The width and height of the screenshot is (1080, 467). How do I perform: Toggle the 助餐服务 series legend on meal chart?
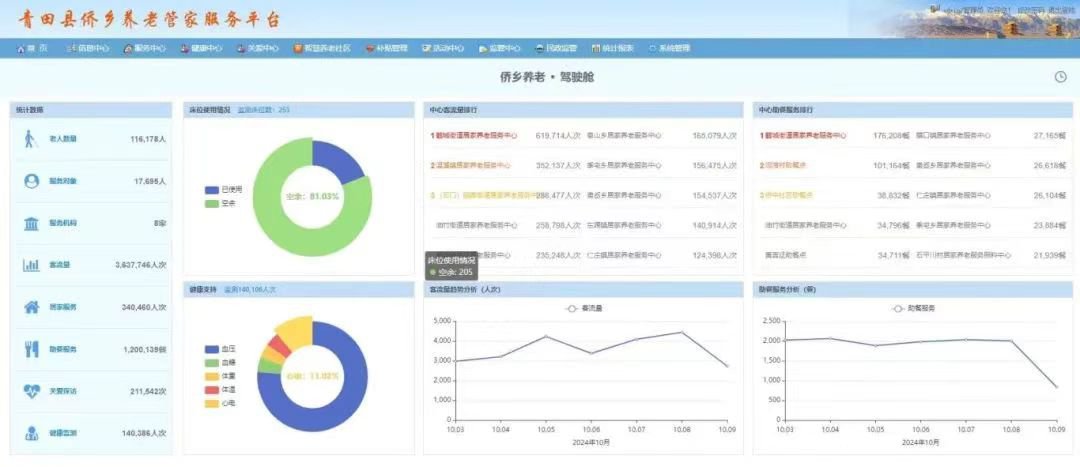click(913, 309)
